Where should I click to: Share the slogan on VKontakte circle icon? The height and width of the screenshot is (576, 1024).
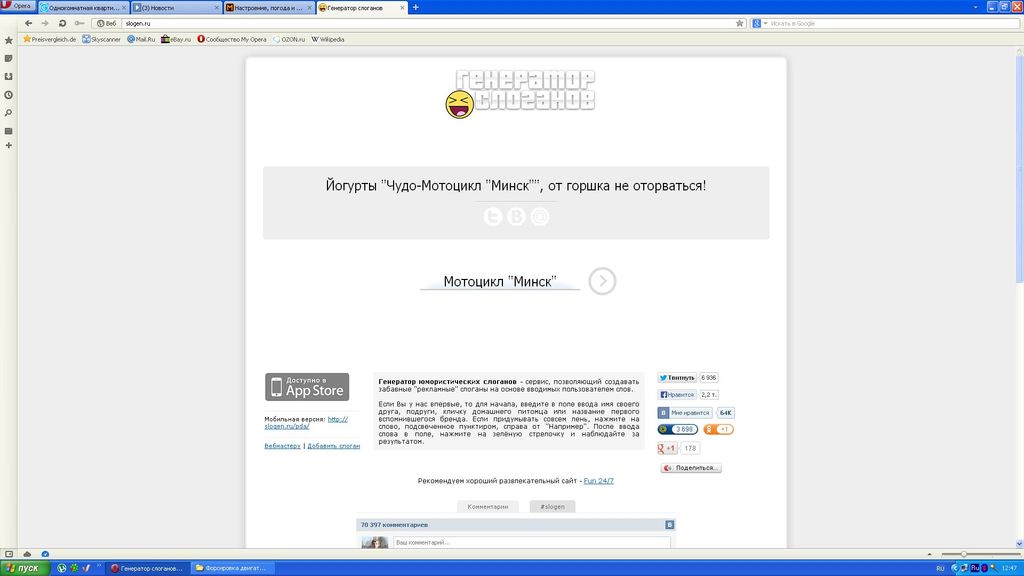pos(517,216)
